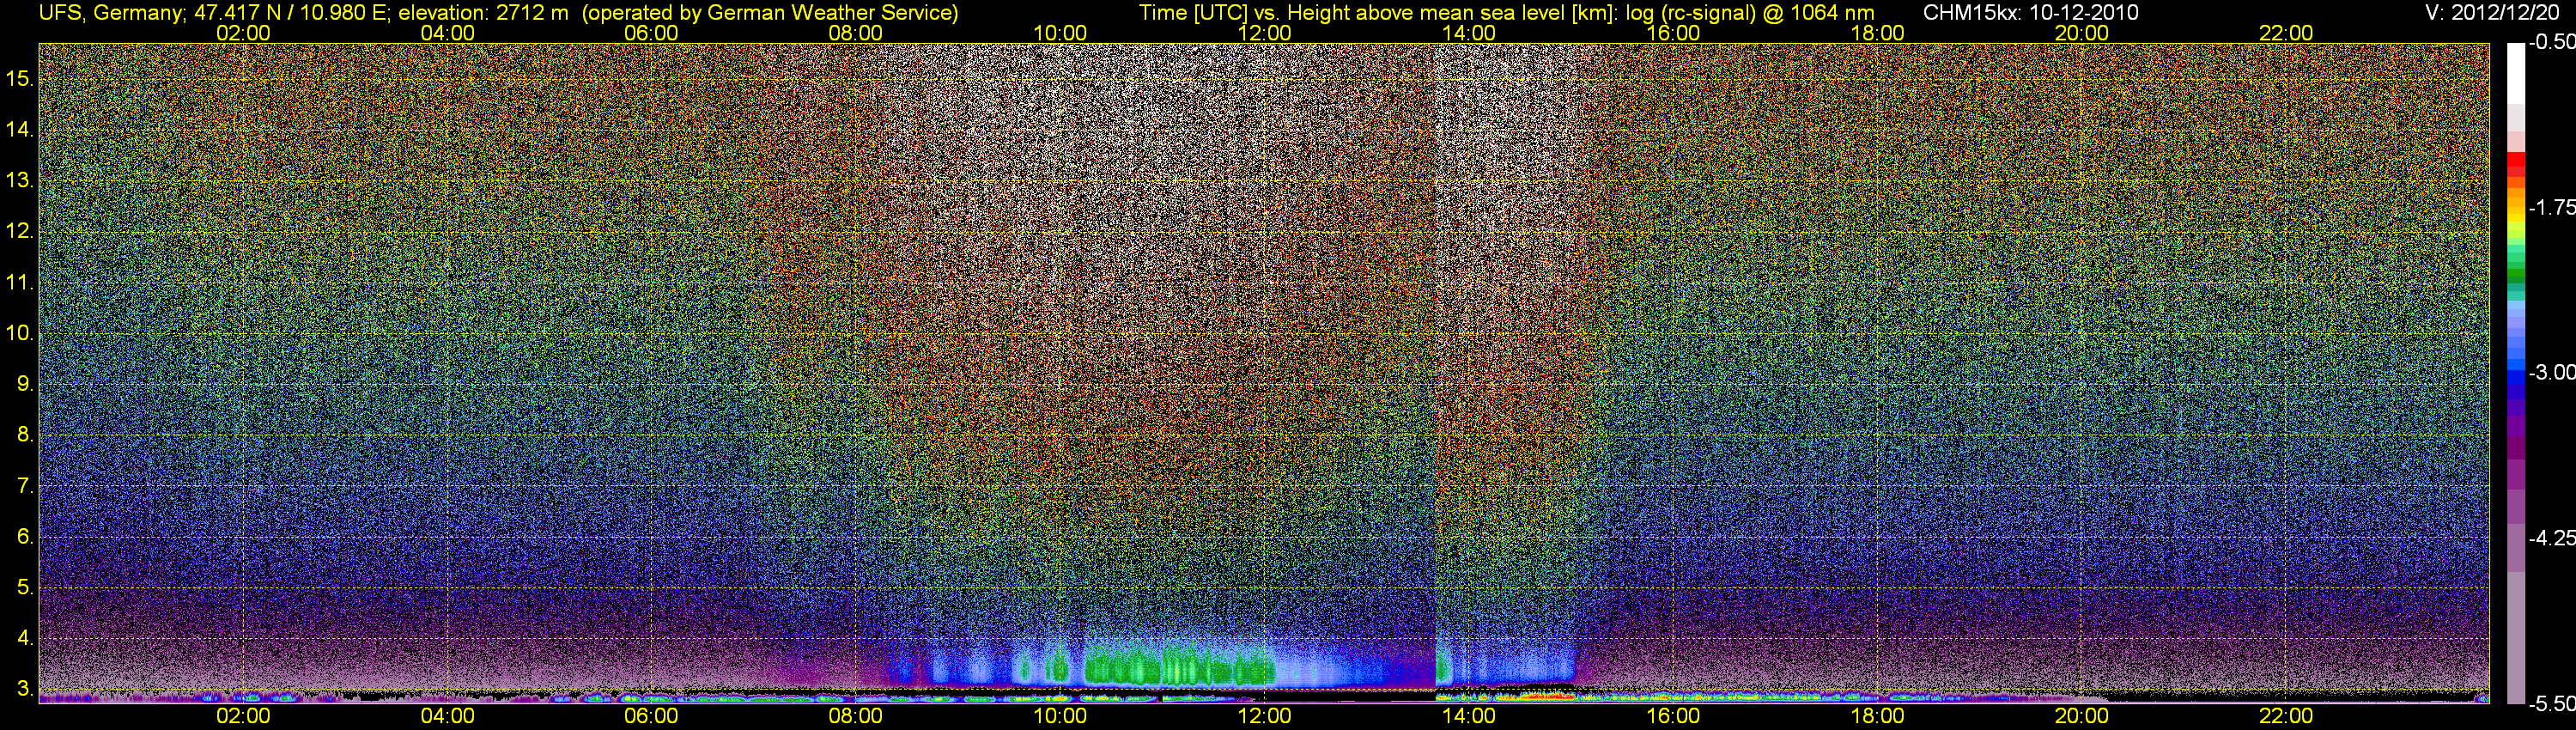Viewport: 2576px width, 730px height.
Task: Click the 4. km height axis label
Action: tap(25, 638)
